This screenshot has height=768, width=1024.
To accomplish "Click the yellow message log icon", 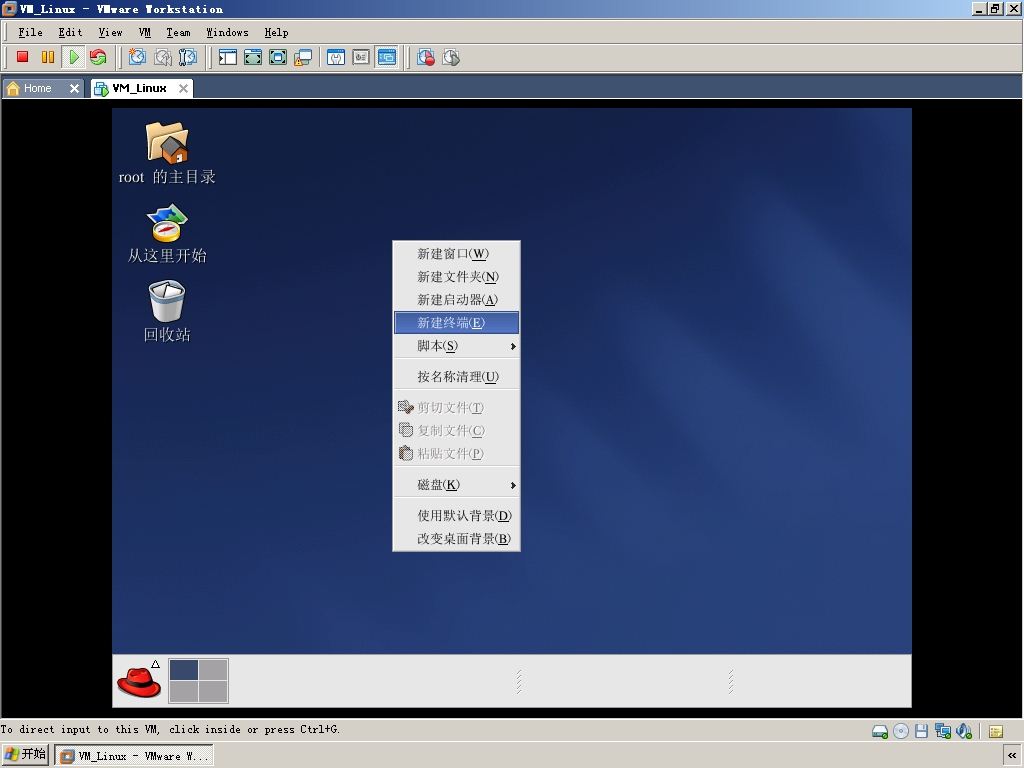I will [x=996, y=731].
